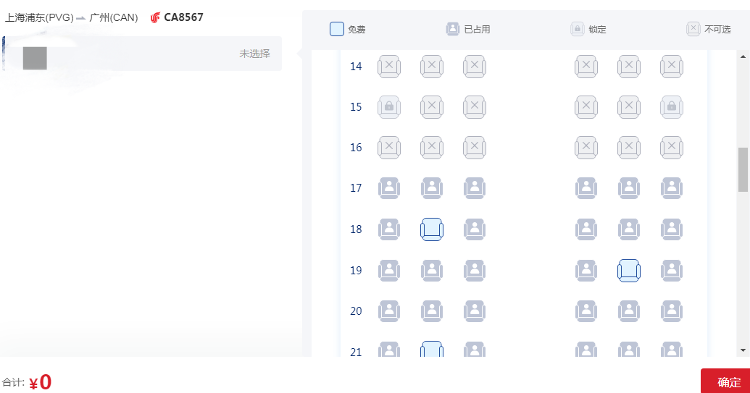Click the Air China logo beside CA8567
750x393 pixels.
coord(155,18)
